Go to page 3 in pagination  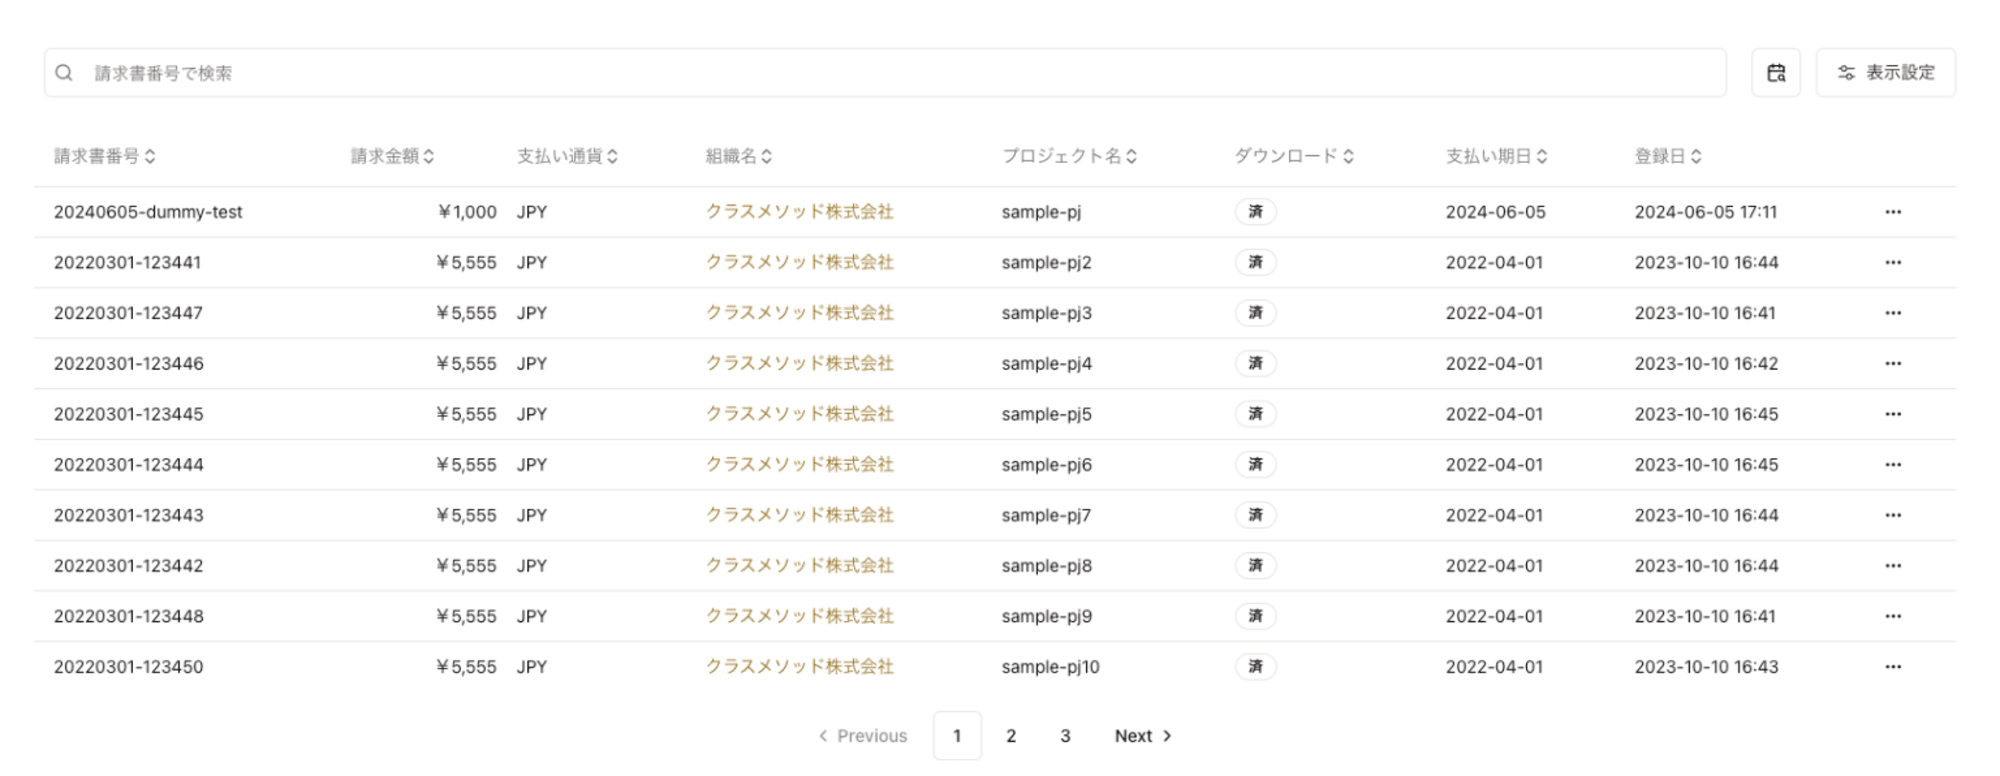pos(1065,736)
